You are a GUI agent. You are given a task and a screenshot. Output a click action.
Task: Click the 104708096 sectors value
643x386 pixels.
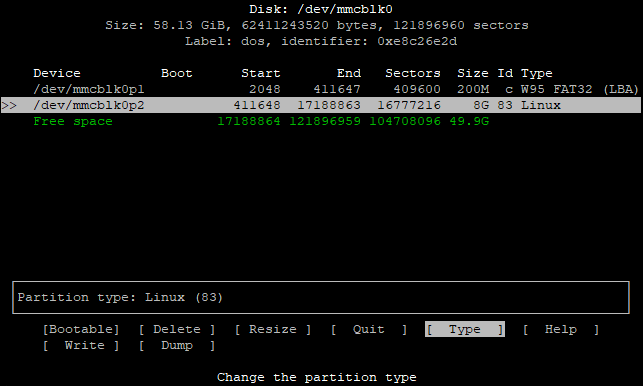point(405,121)
